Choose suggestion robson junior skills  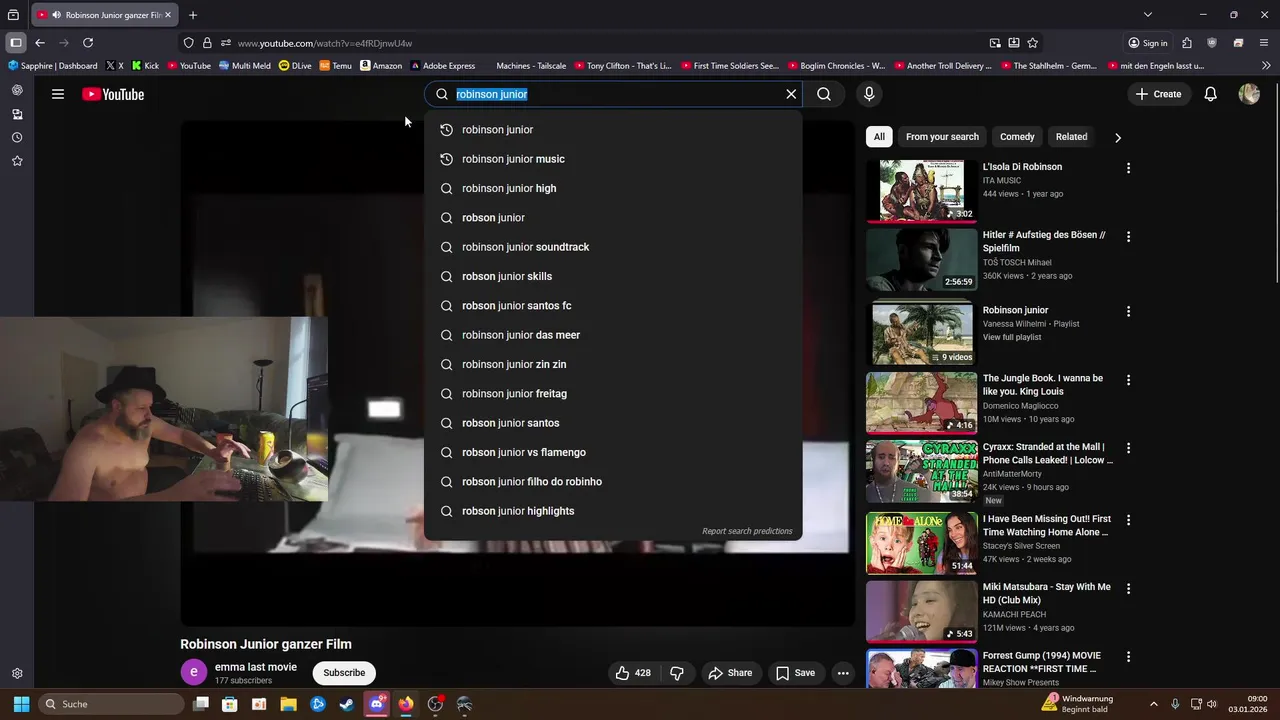[613, 276]
